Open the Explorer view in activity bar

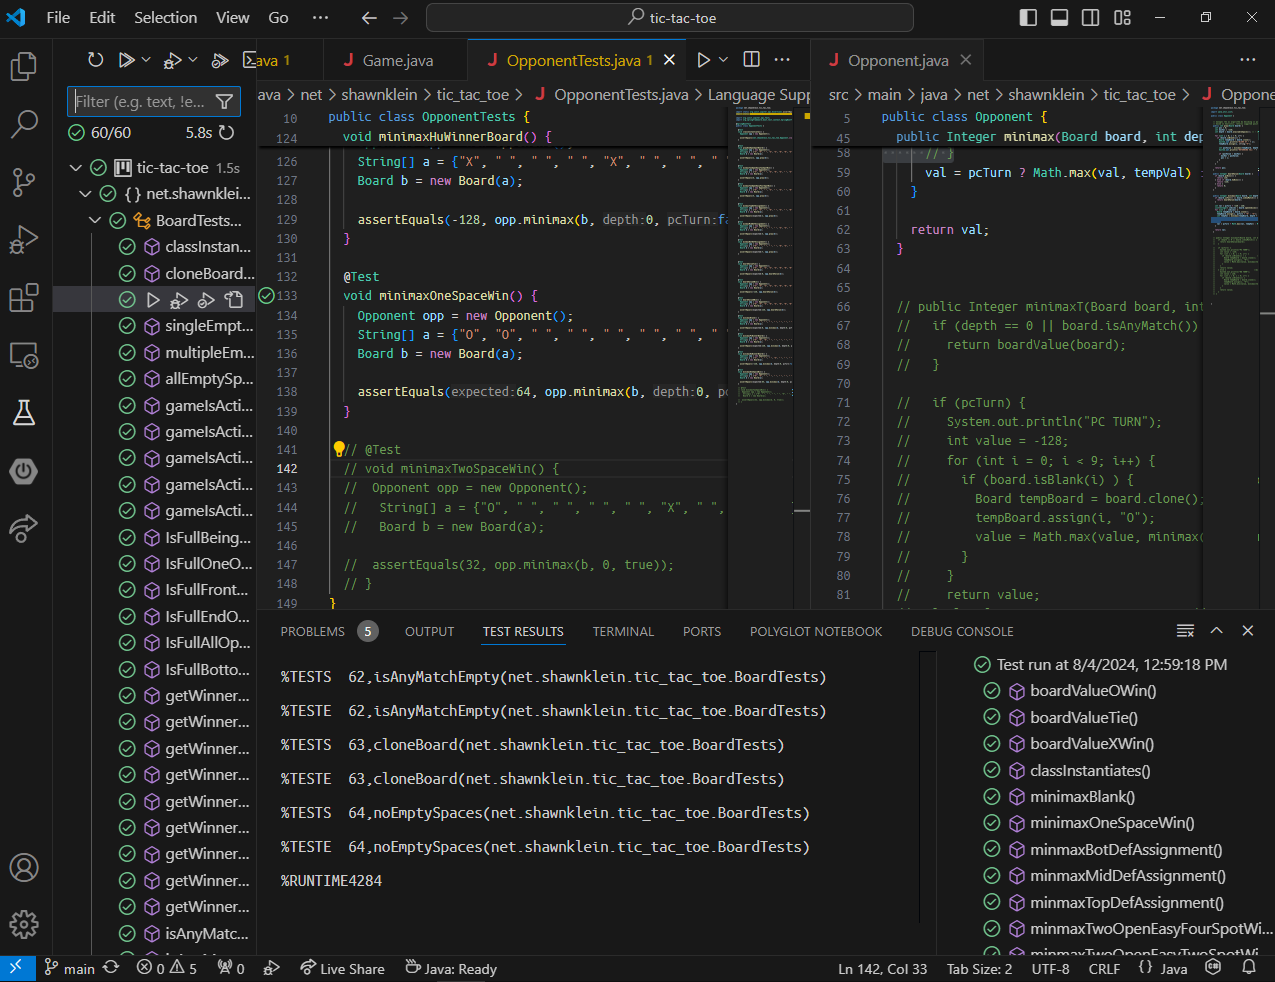point(24,67)
